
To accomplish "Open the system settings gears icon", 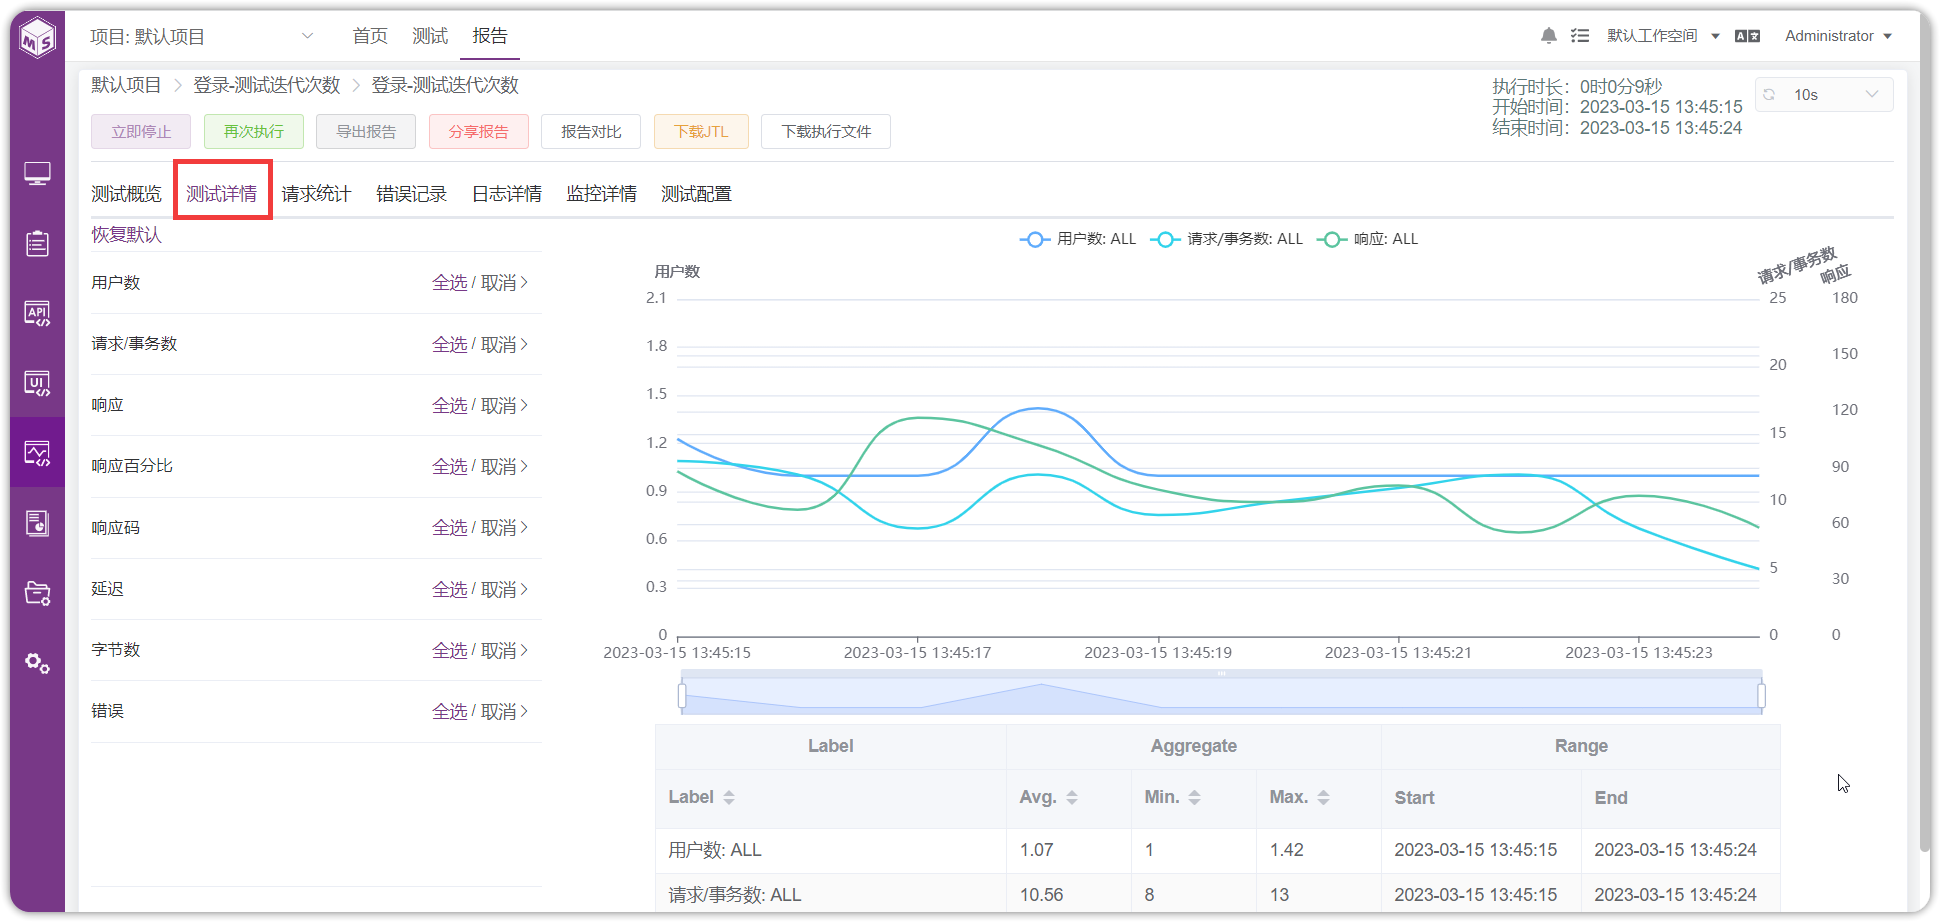I will click(x=37, y=663).
